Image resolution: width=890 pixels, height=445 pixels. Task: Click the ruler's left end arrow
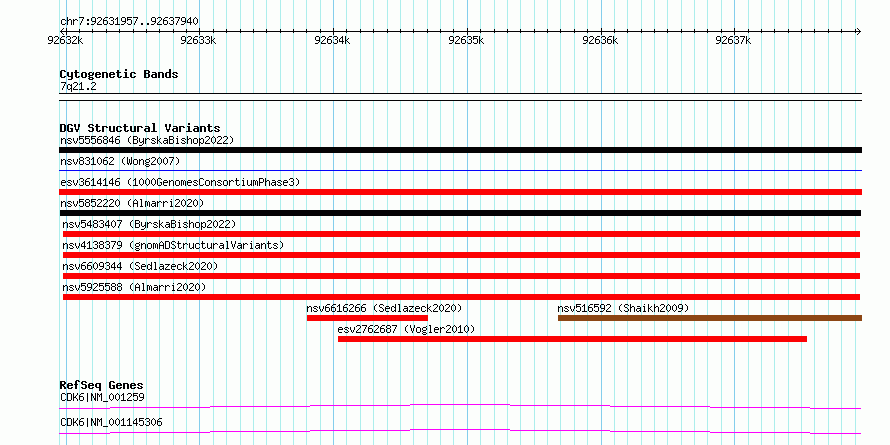[62, 31]
